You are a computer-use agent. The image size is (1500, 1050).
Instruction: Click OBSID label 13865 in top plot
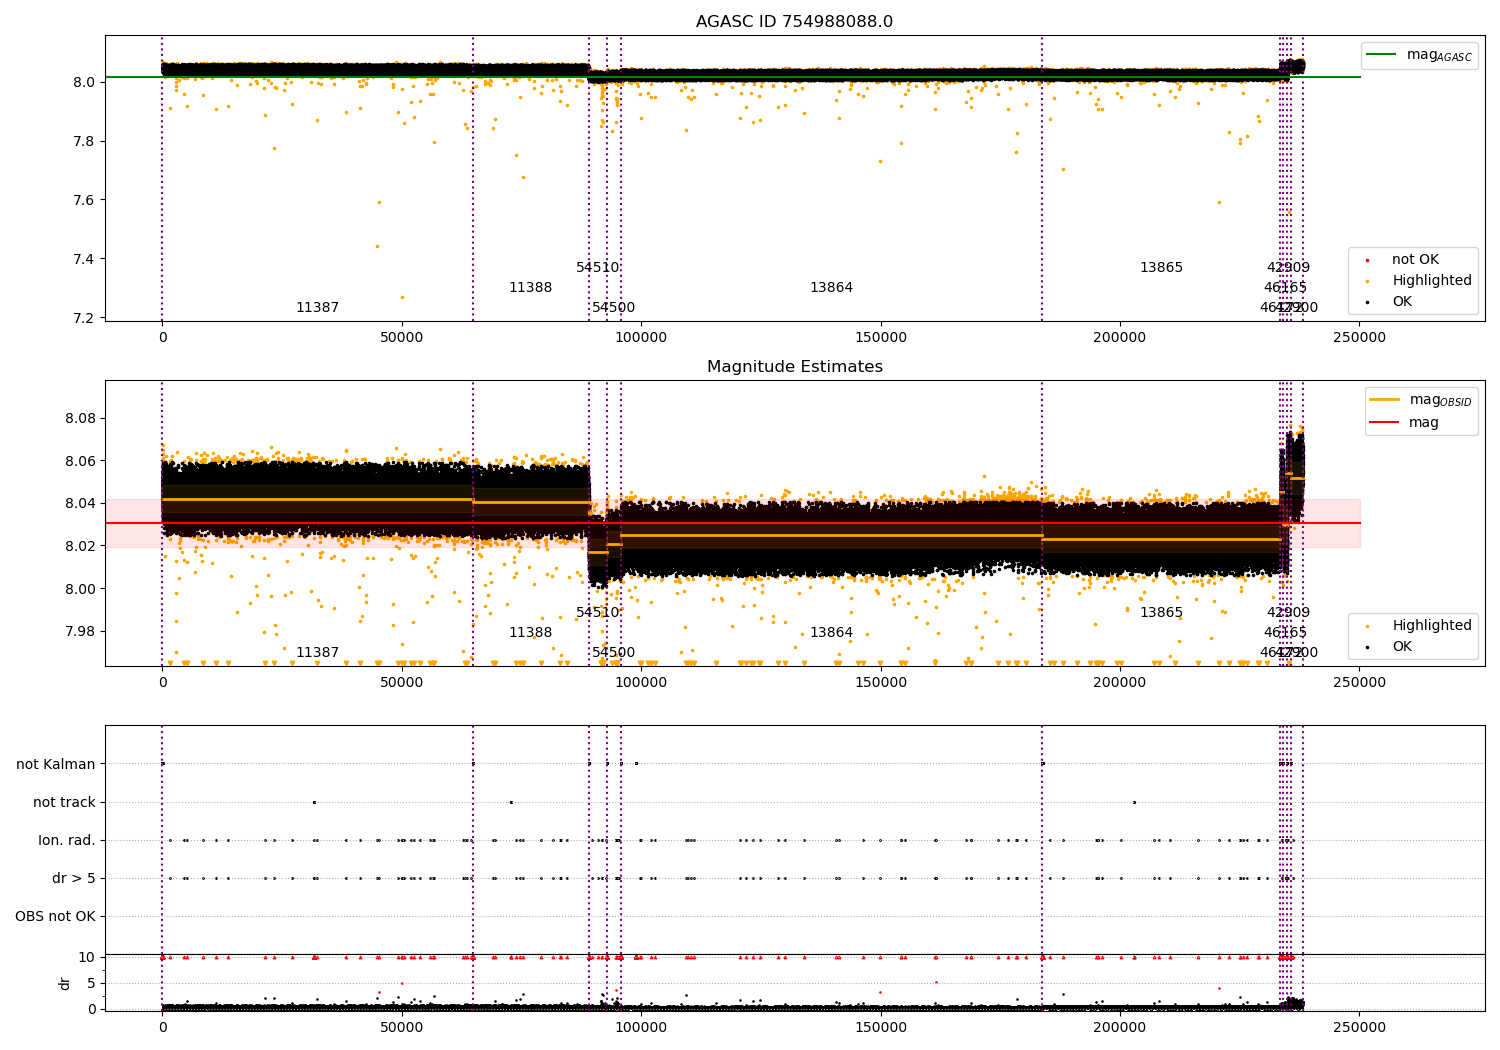[x=1161, y=268]
